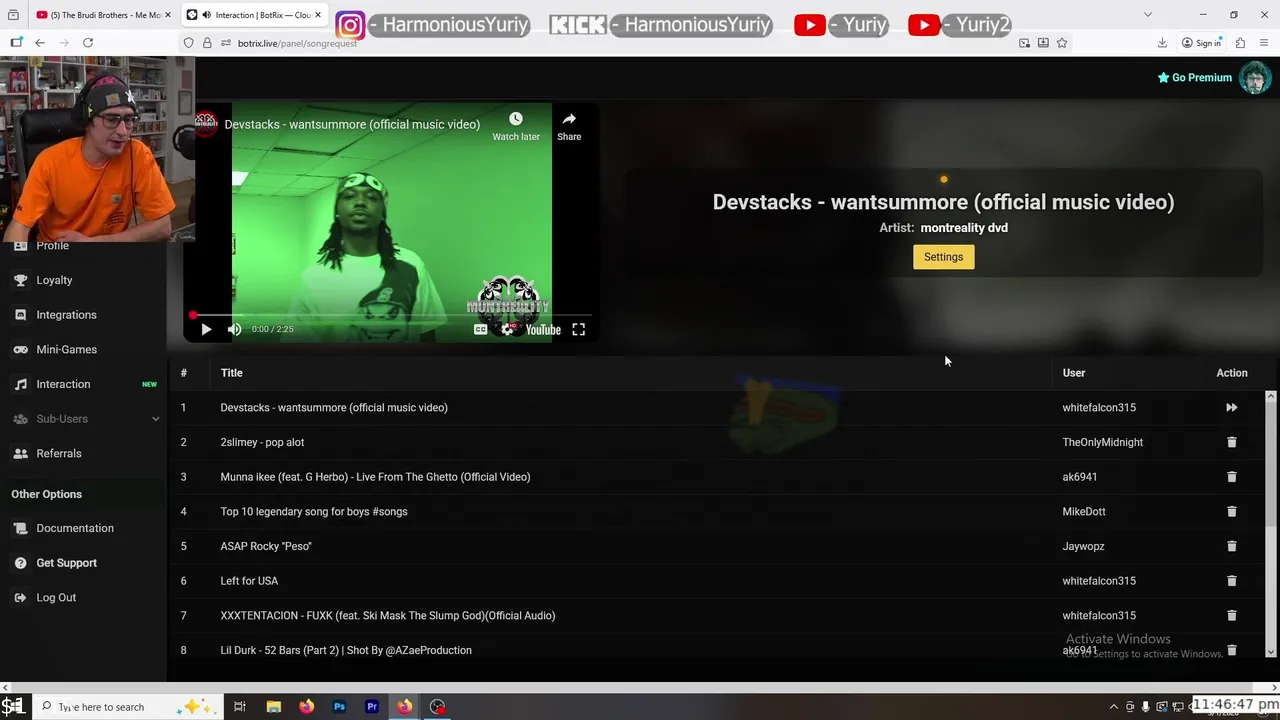Click 'Lil Durk - 52 Bars (Part 2)' title
The height and width of the screenshot is (720, 1280).
point(346,650)
